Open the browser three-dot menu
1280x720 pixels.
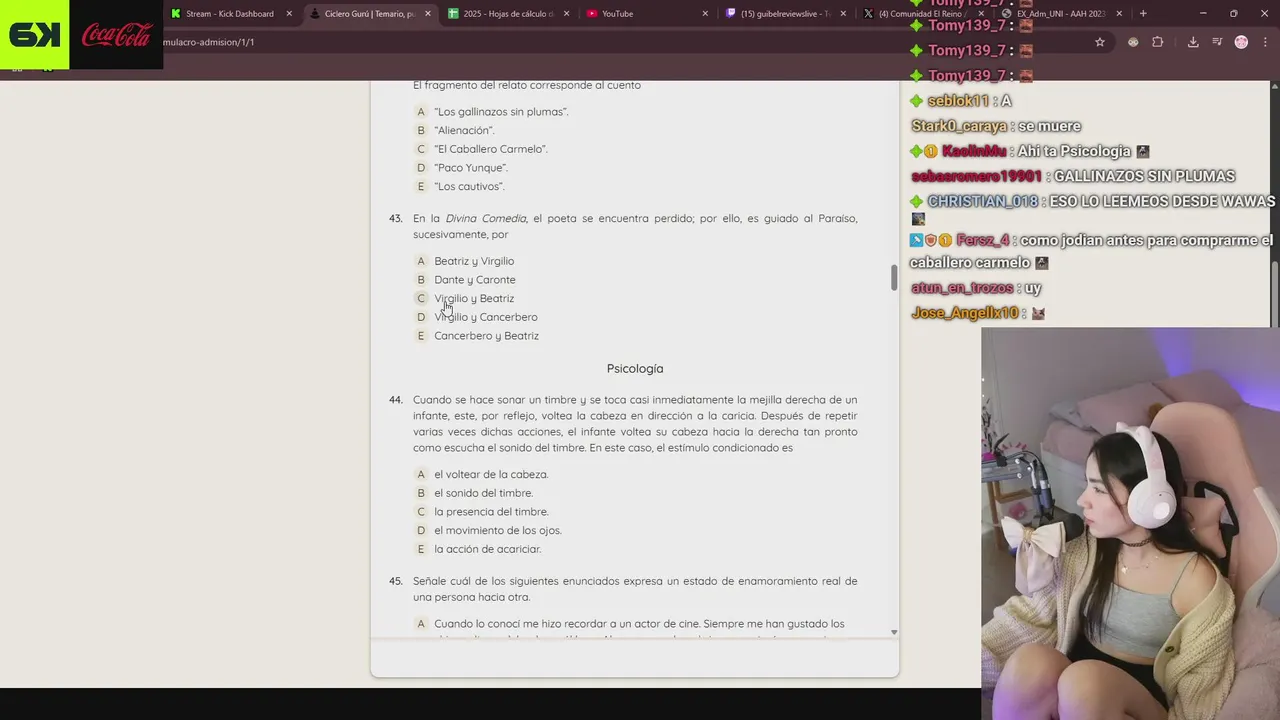pos(1265,42)
